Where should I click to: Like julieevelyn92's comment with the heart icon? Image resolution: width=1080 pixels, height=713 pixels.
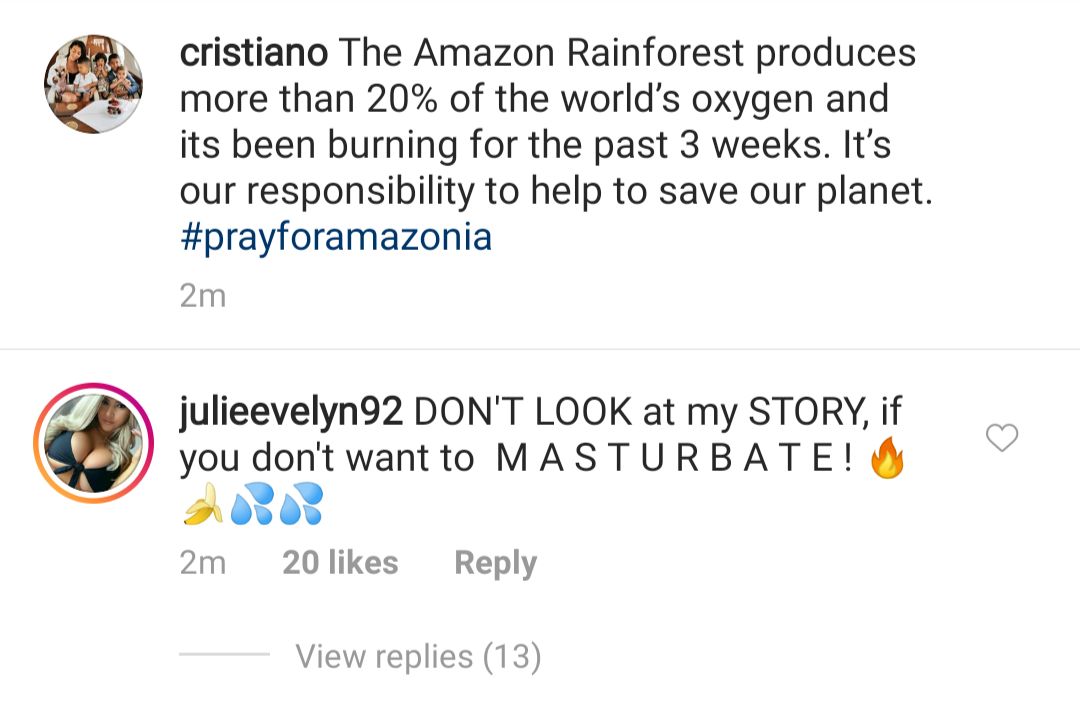(1002, 438)
